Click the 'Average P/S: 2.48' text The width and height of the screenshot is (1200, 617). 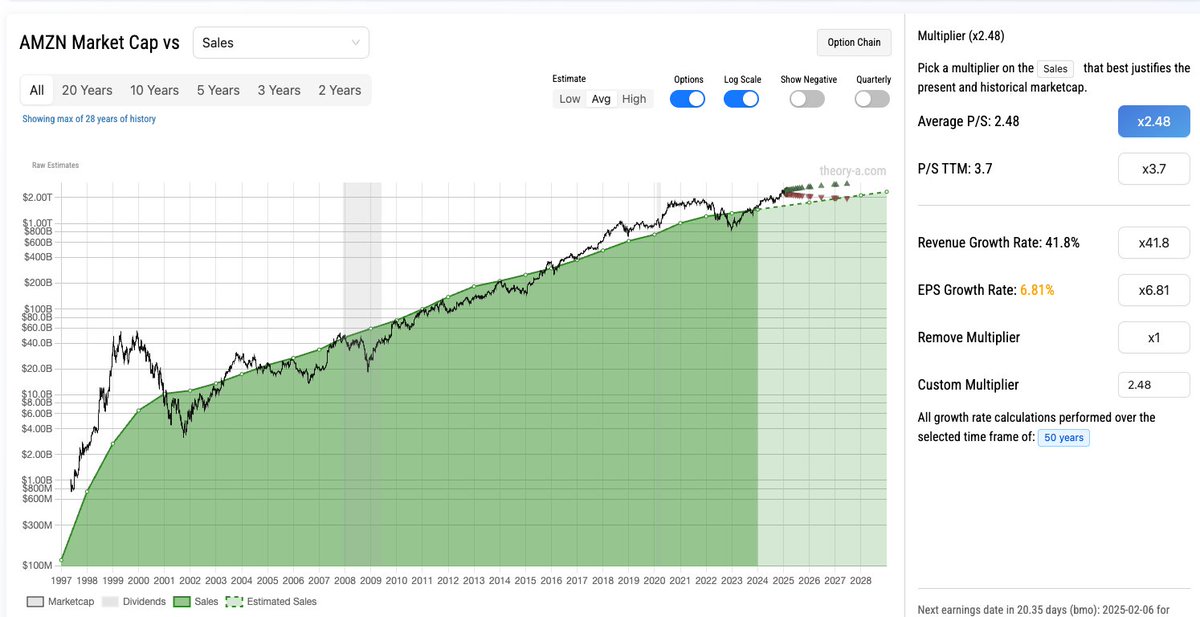coord(968,121)
